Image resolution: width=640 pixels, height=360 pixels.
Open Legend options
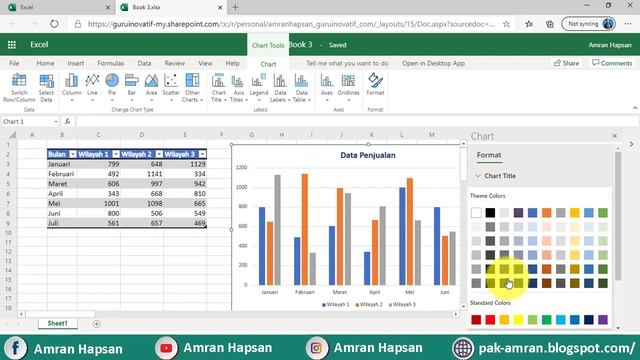click(259, 87)
